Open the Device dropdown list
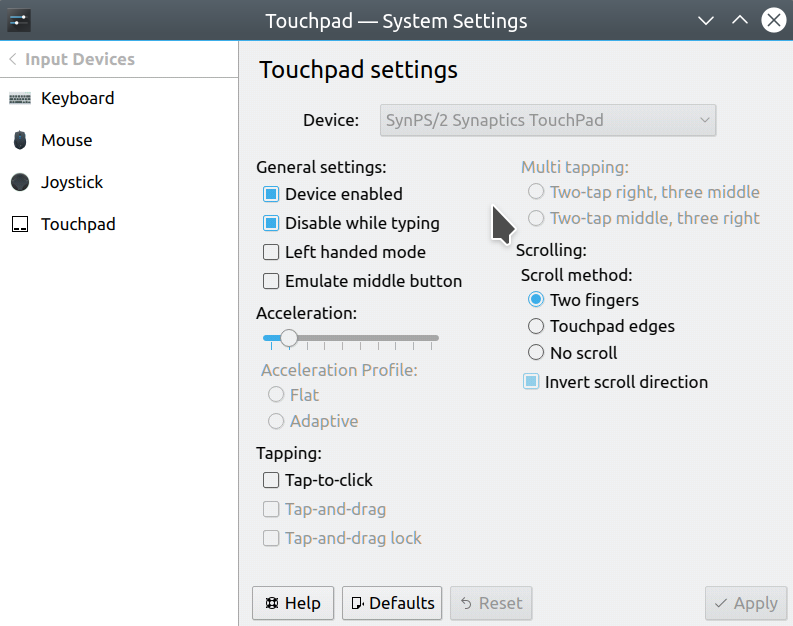Image resolution: width=793 pixels, height=626 pixels. pyautogui.click(x=548, y=120)
